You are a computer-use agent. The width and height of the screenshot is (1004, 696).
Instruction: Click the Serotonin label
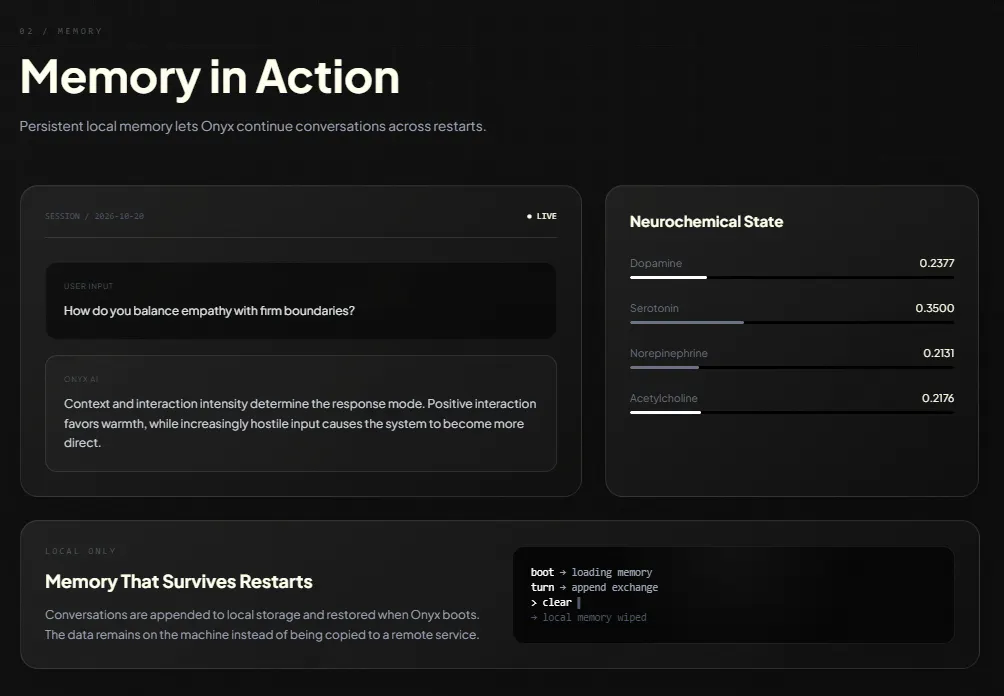click(x=654, y=308)
